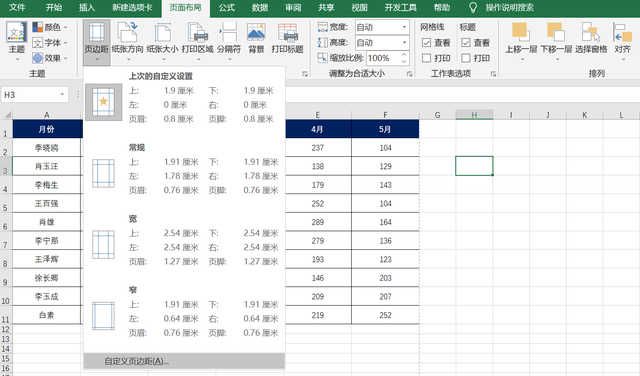Click Custom Margins (自定义页边距) entry
The height and width of the screenshot is (376, 640).
[184, 361]
